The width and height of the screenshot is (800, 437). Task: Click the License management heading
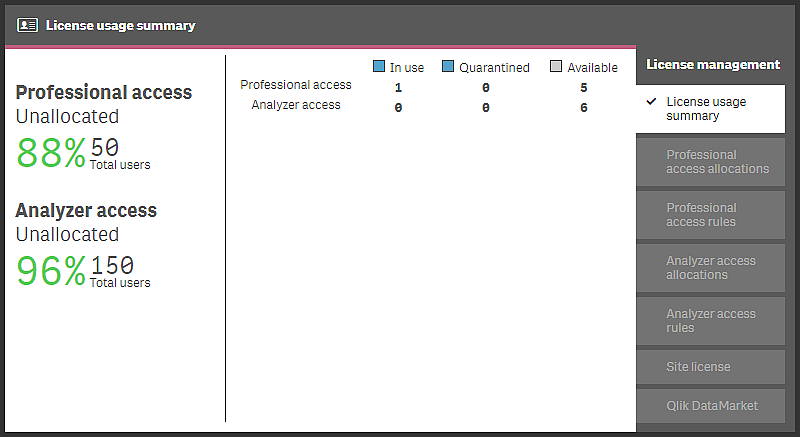712,65
